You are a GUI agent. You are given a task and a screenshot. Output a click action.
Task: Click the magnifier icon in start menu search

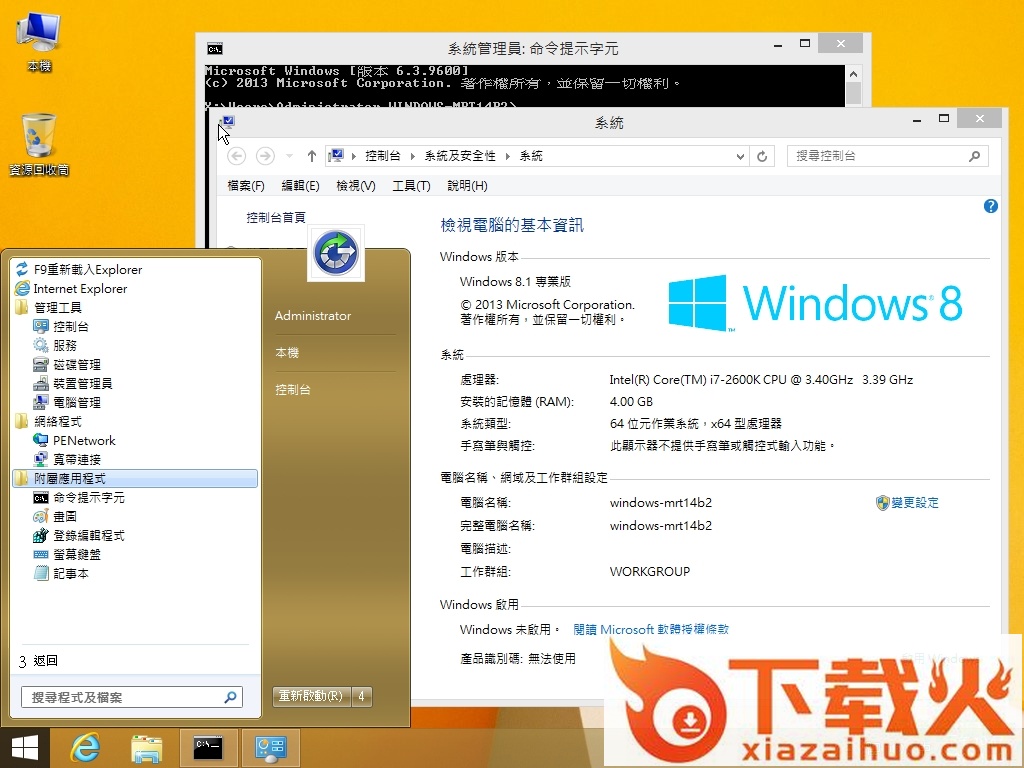(x=231, y=697)
